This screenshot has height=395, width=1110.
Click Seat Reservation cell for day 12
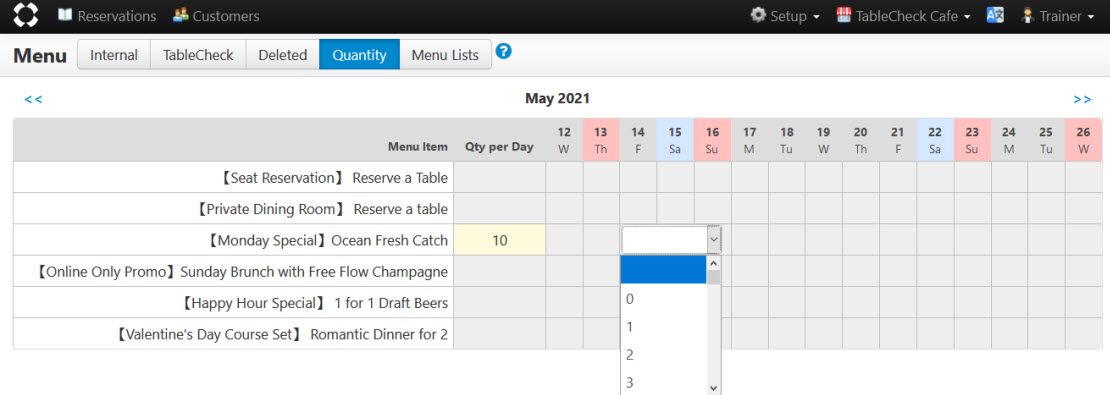[x=564, y=178]
